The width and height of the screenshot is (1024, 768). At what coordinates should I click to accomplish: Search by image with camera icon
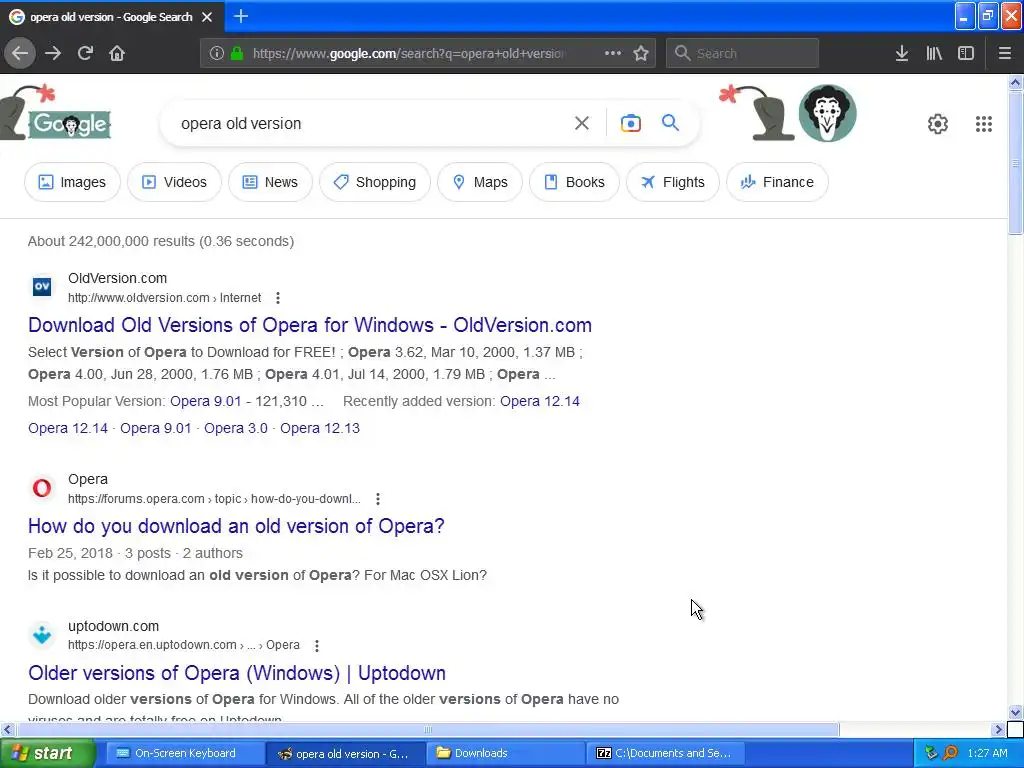631,123
